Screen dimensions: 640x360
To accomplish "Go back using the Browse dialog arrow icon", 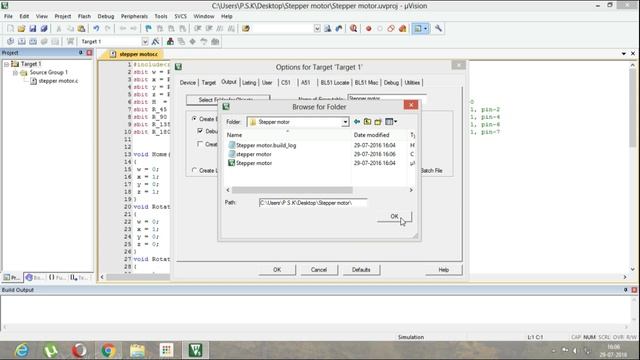I will 357,122.
